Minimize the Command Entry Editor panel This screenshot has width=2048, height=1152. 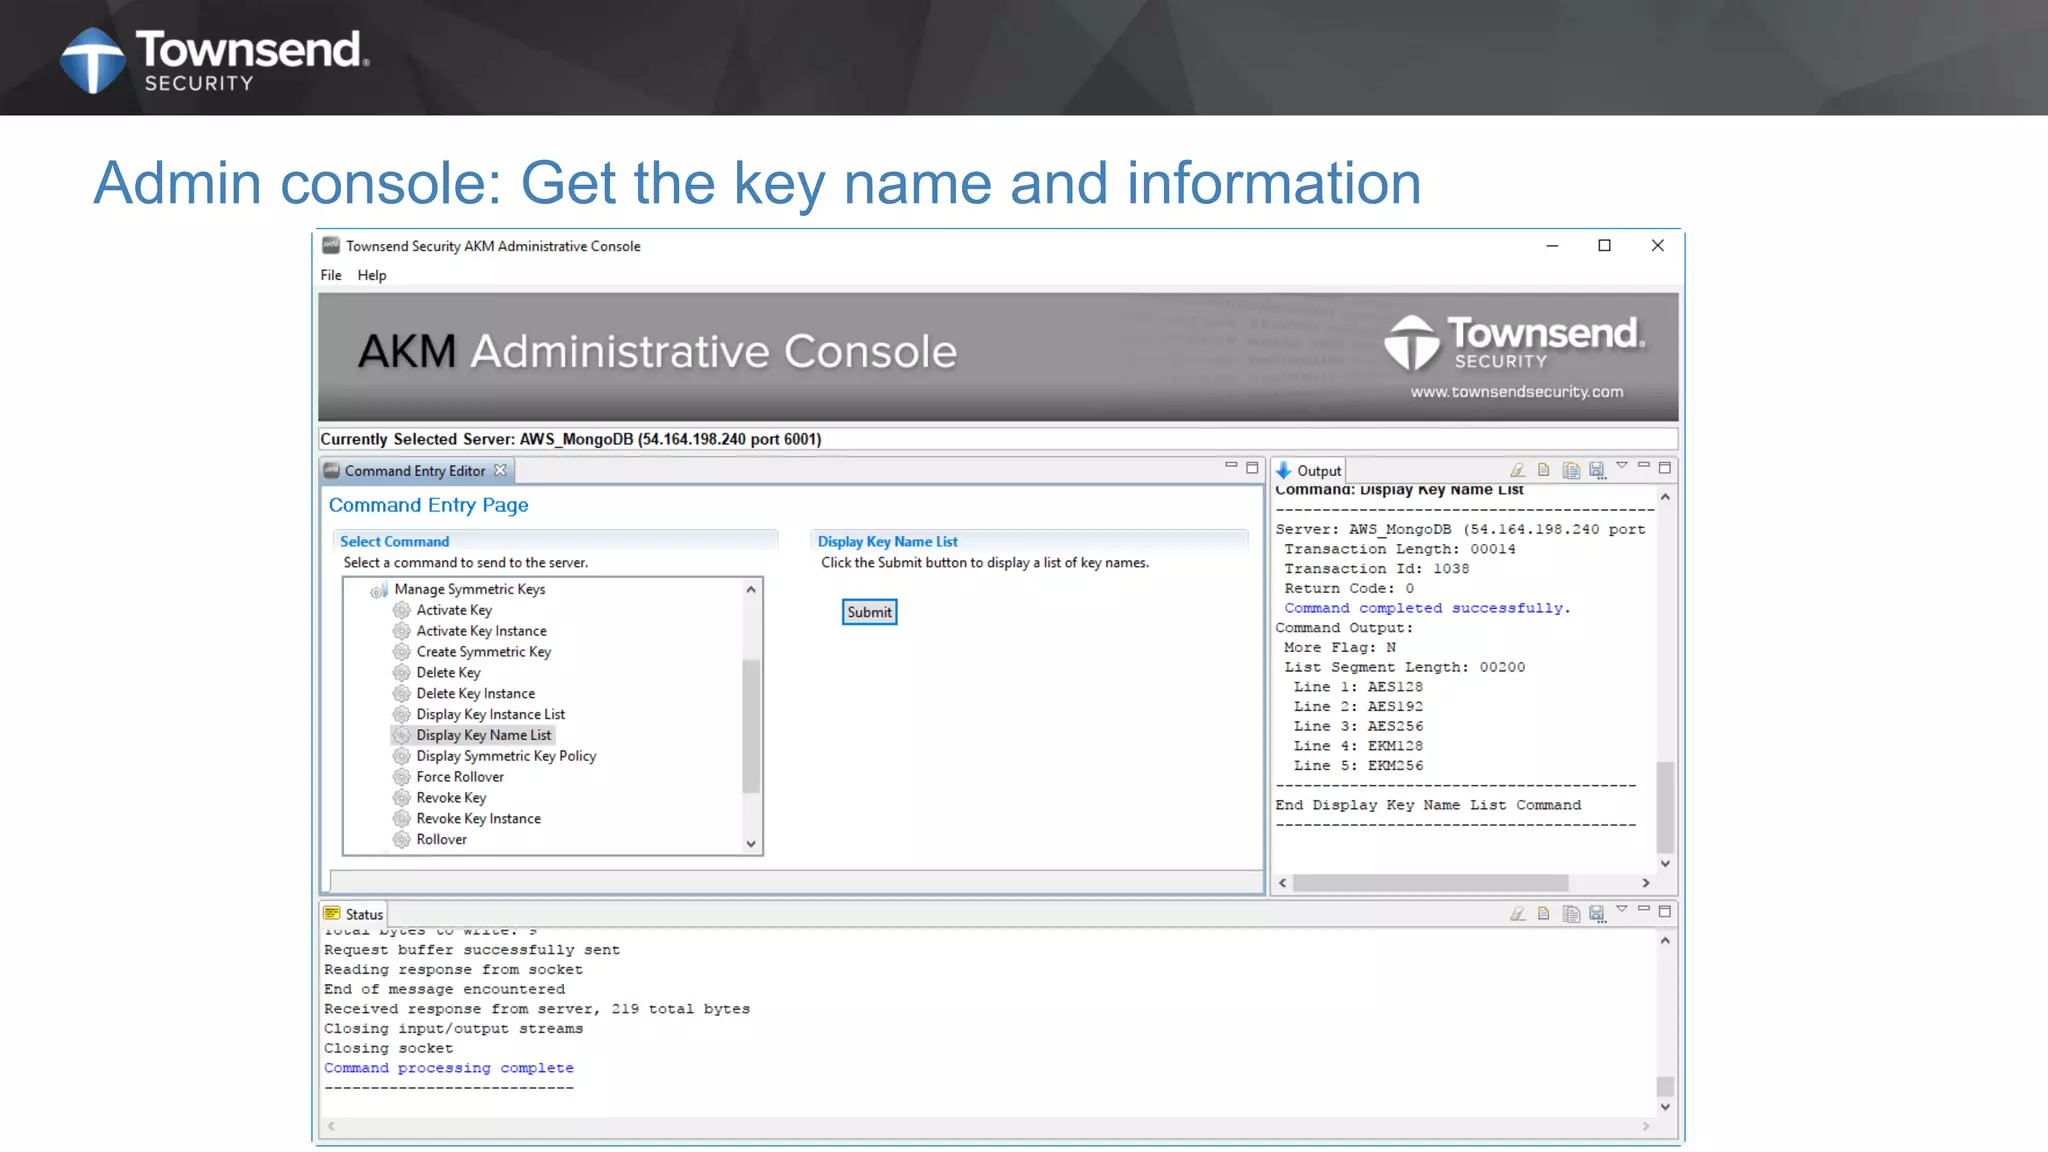tap(1231, 466)
